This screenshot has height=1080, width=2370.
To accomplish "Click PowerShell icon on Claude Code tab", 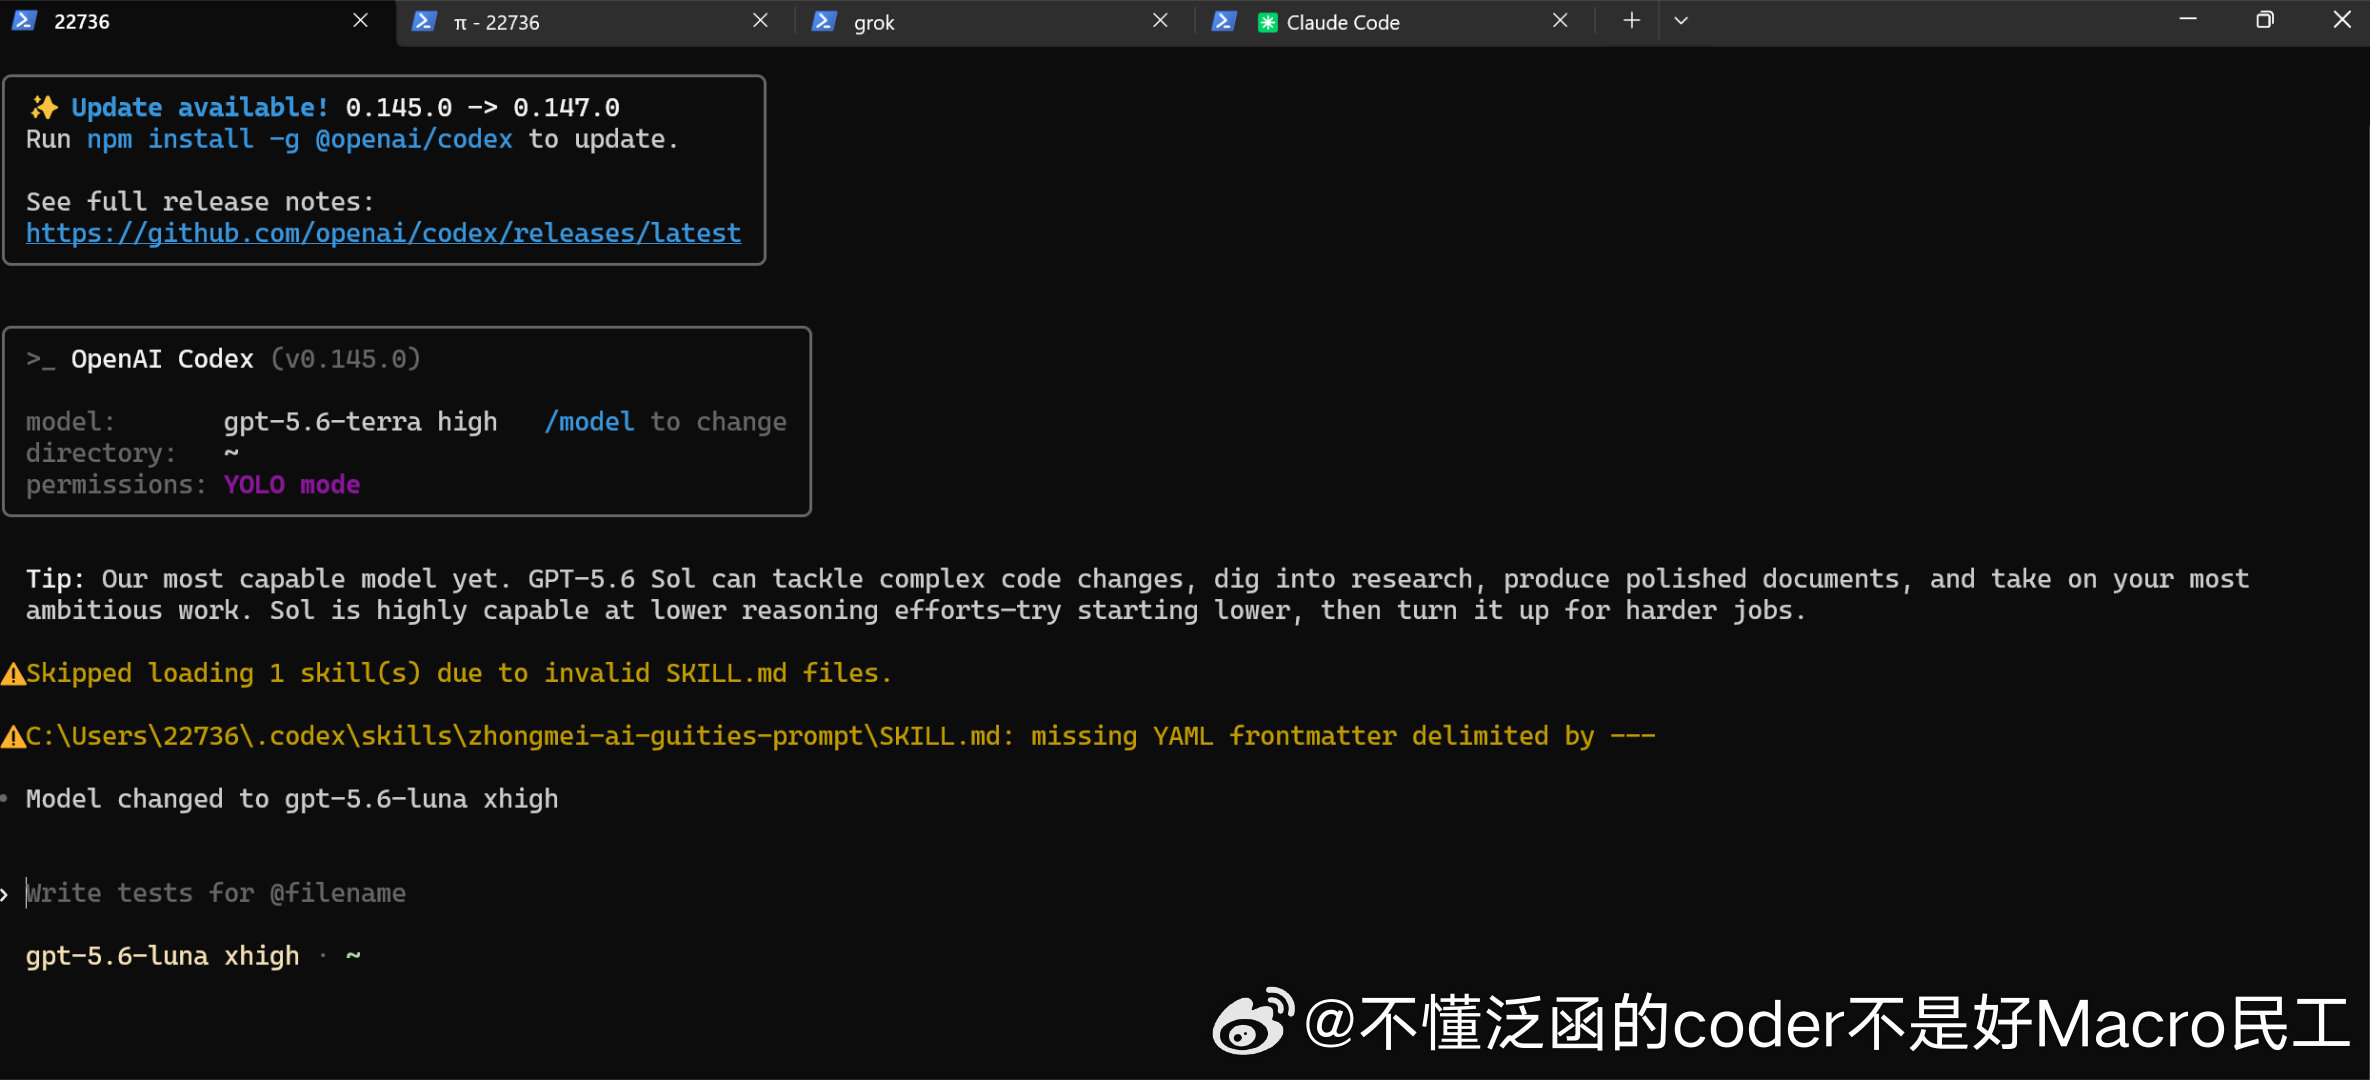I will point(1224,21).
